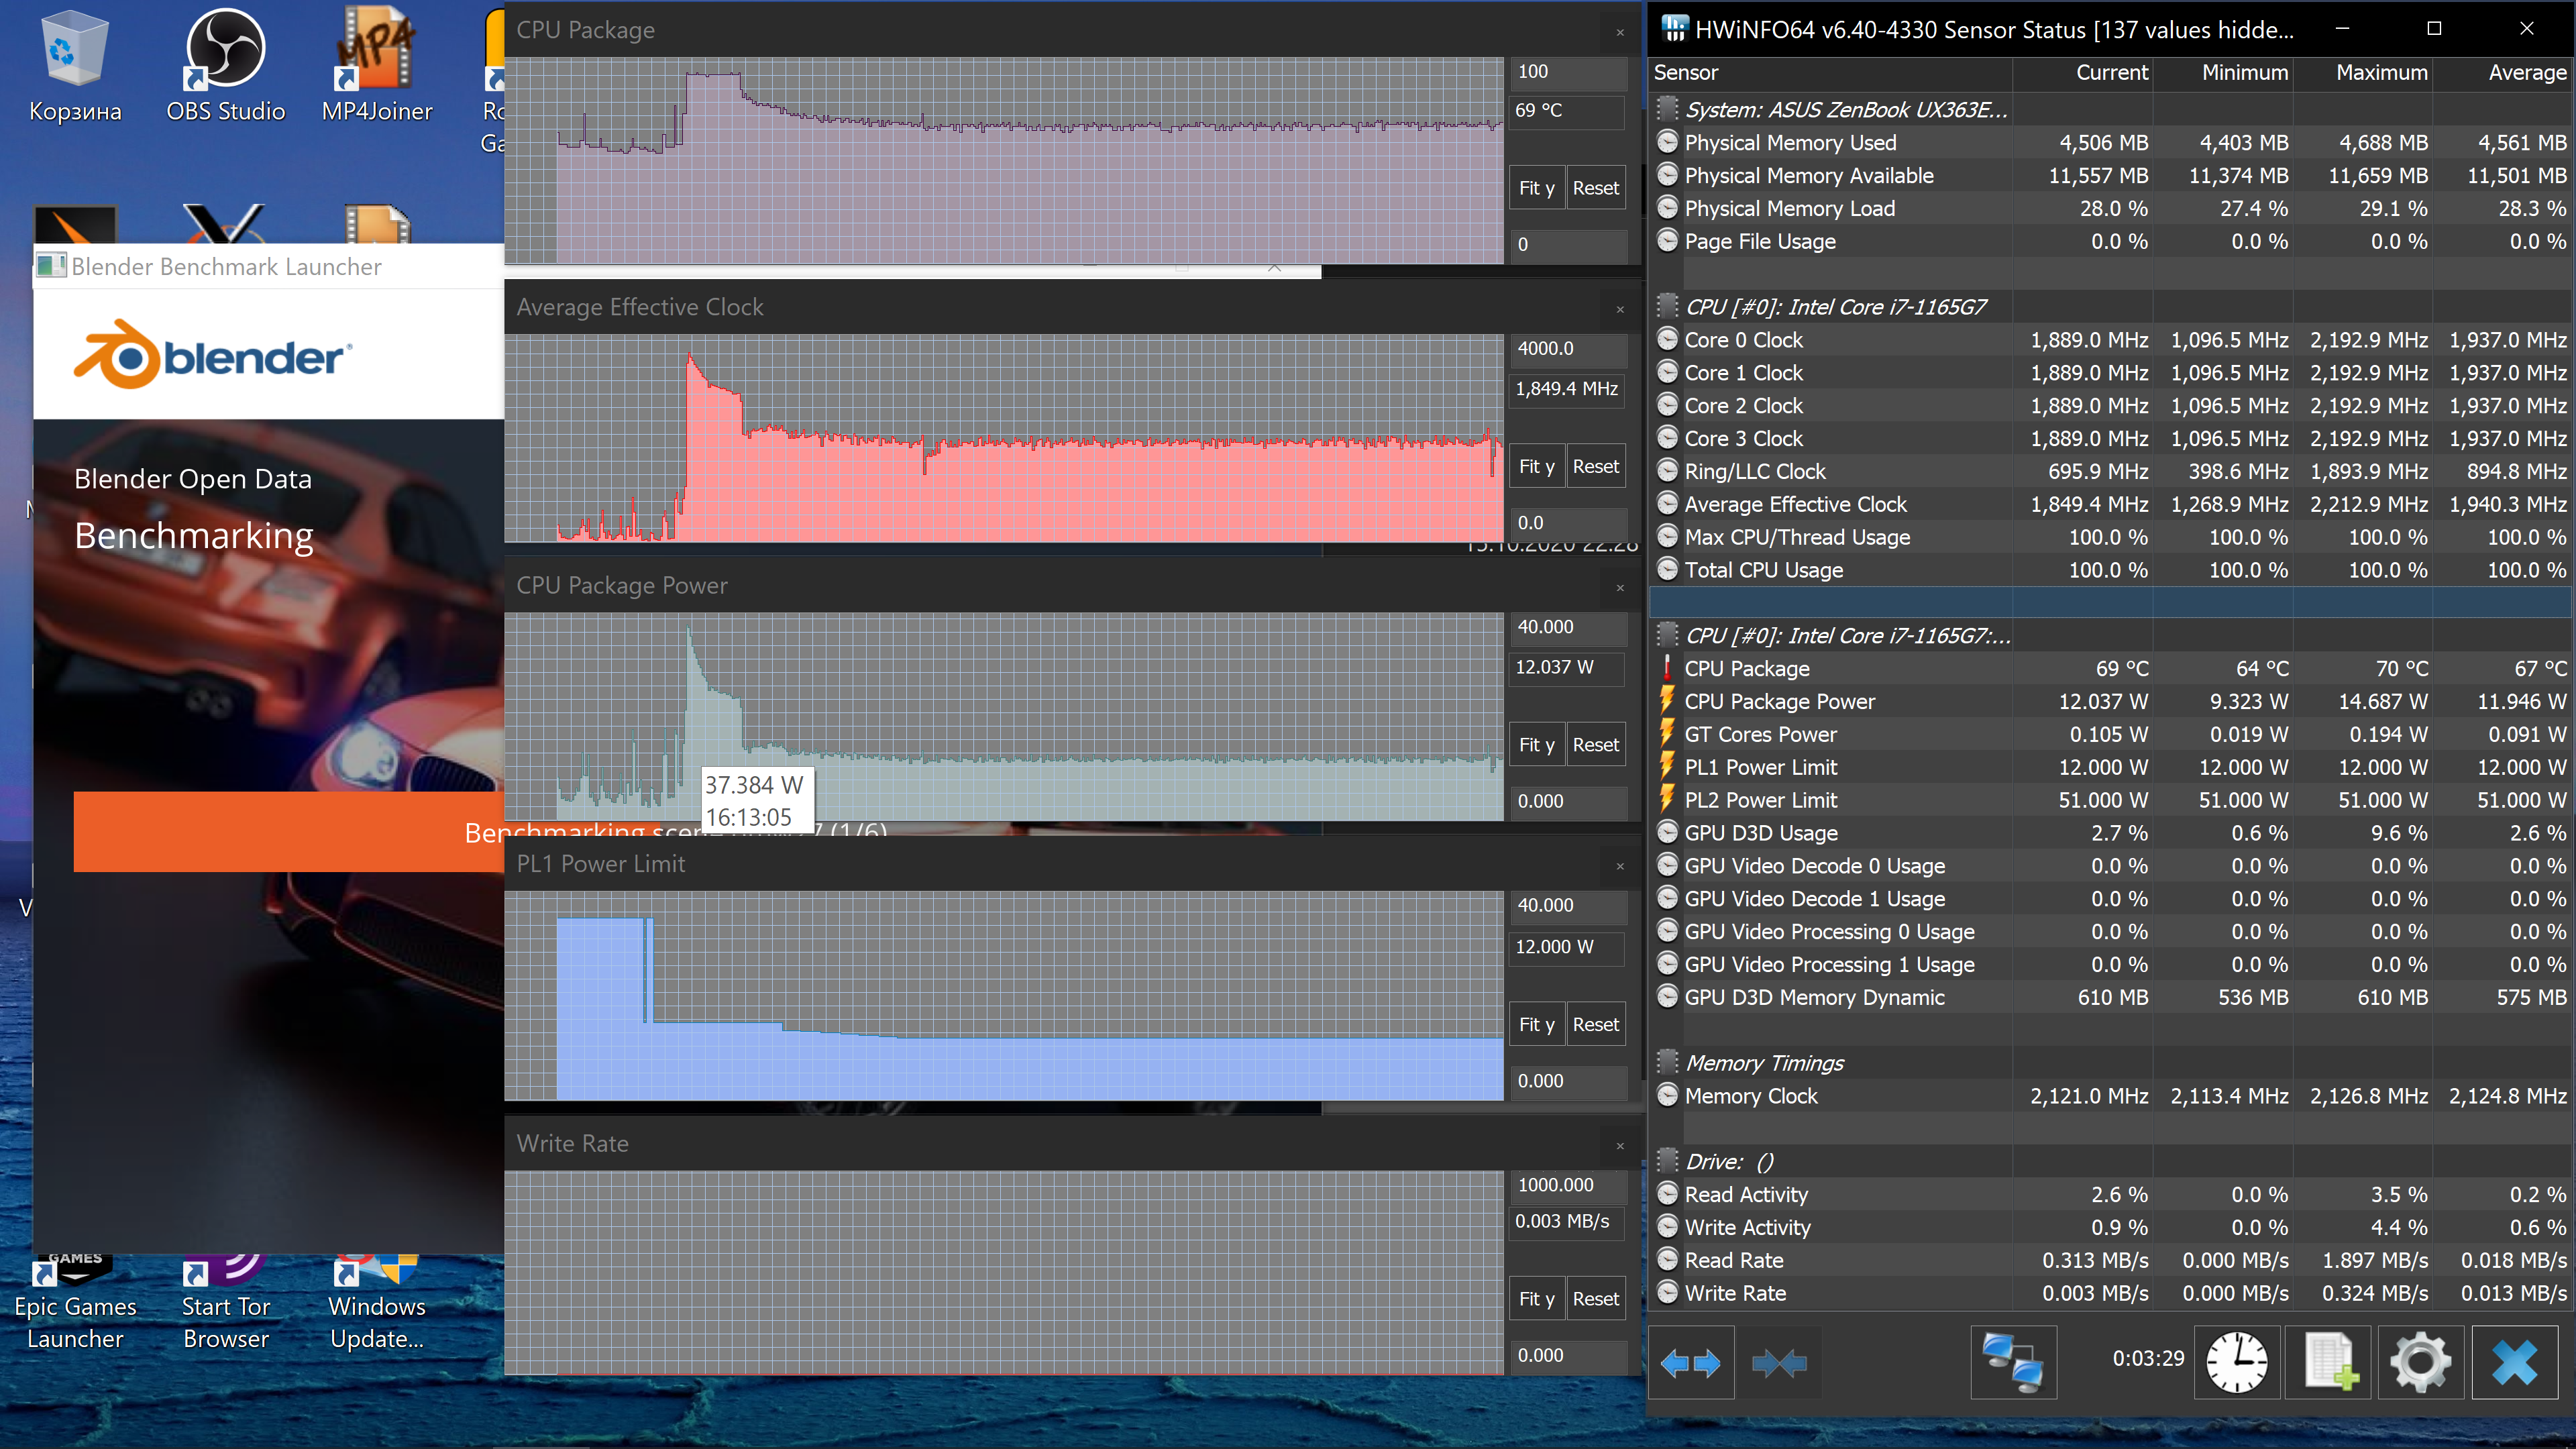Click the Minimum column header

[2222, 72]
